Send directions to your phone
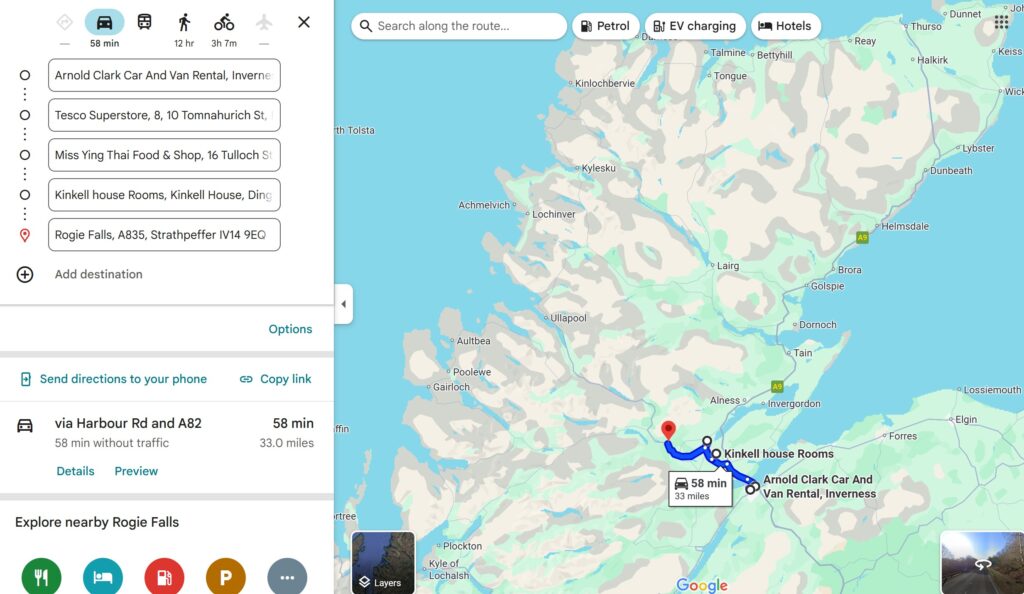The width and height of the screenshot is (1024, 594). (114, 379)
